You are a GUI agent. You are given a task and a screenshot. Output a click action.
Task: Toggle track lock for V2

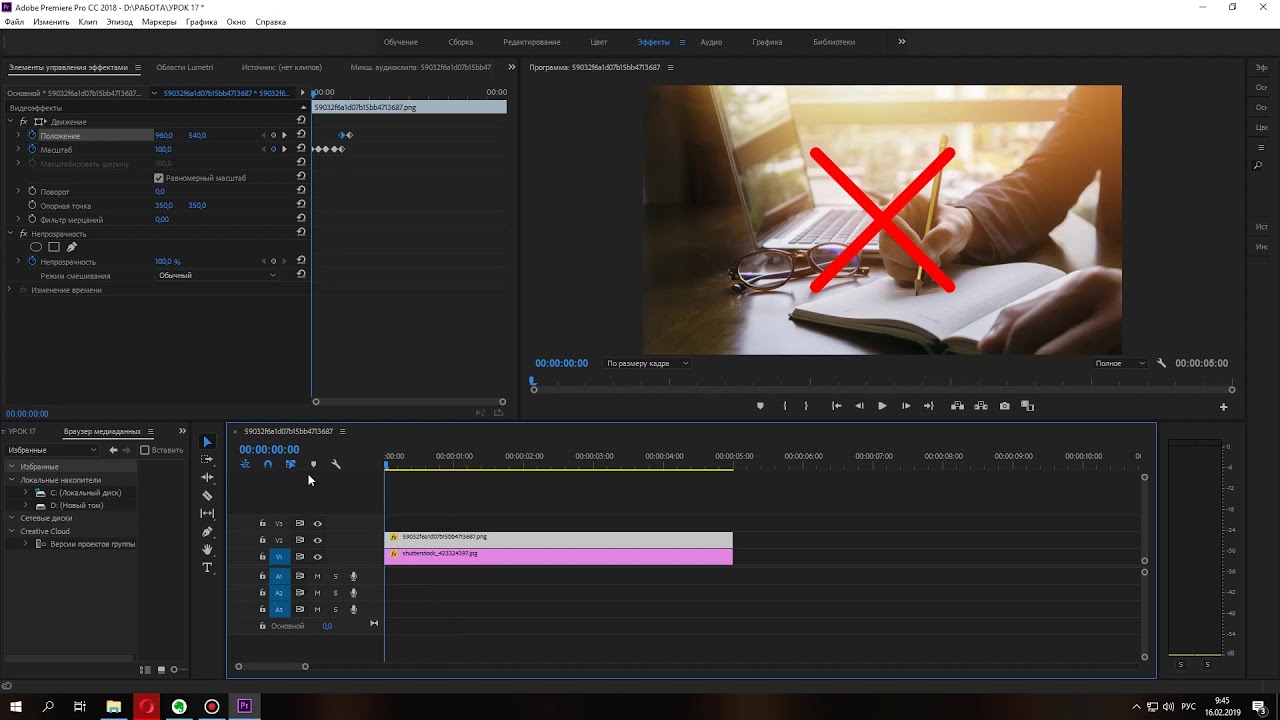click(x=263, y=540)
